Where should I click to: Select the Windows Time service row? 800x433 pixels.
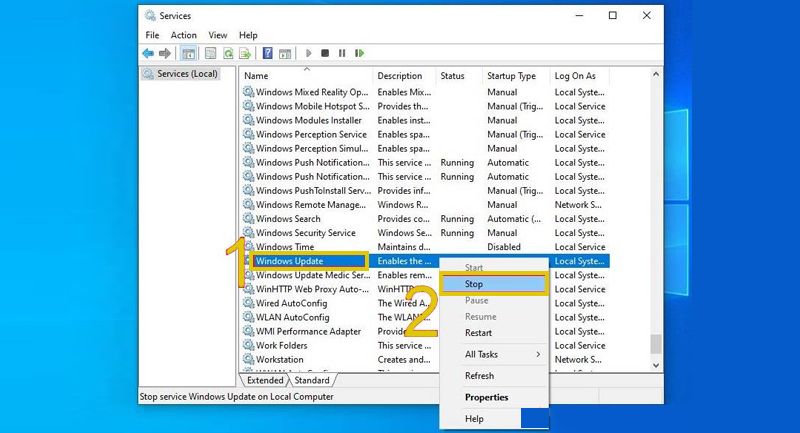click(x=425, y=246)
